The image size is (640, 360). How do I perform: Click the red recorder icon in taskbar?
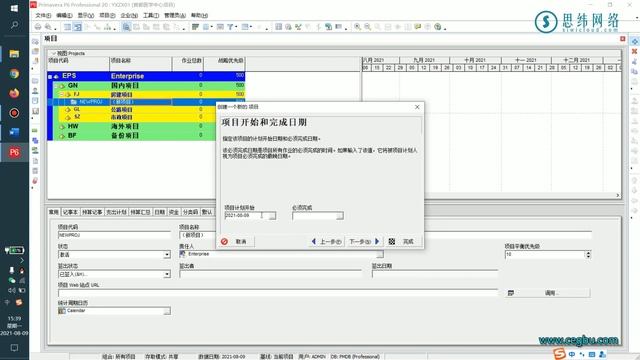[x=14, y=113]
